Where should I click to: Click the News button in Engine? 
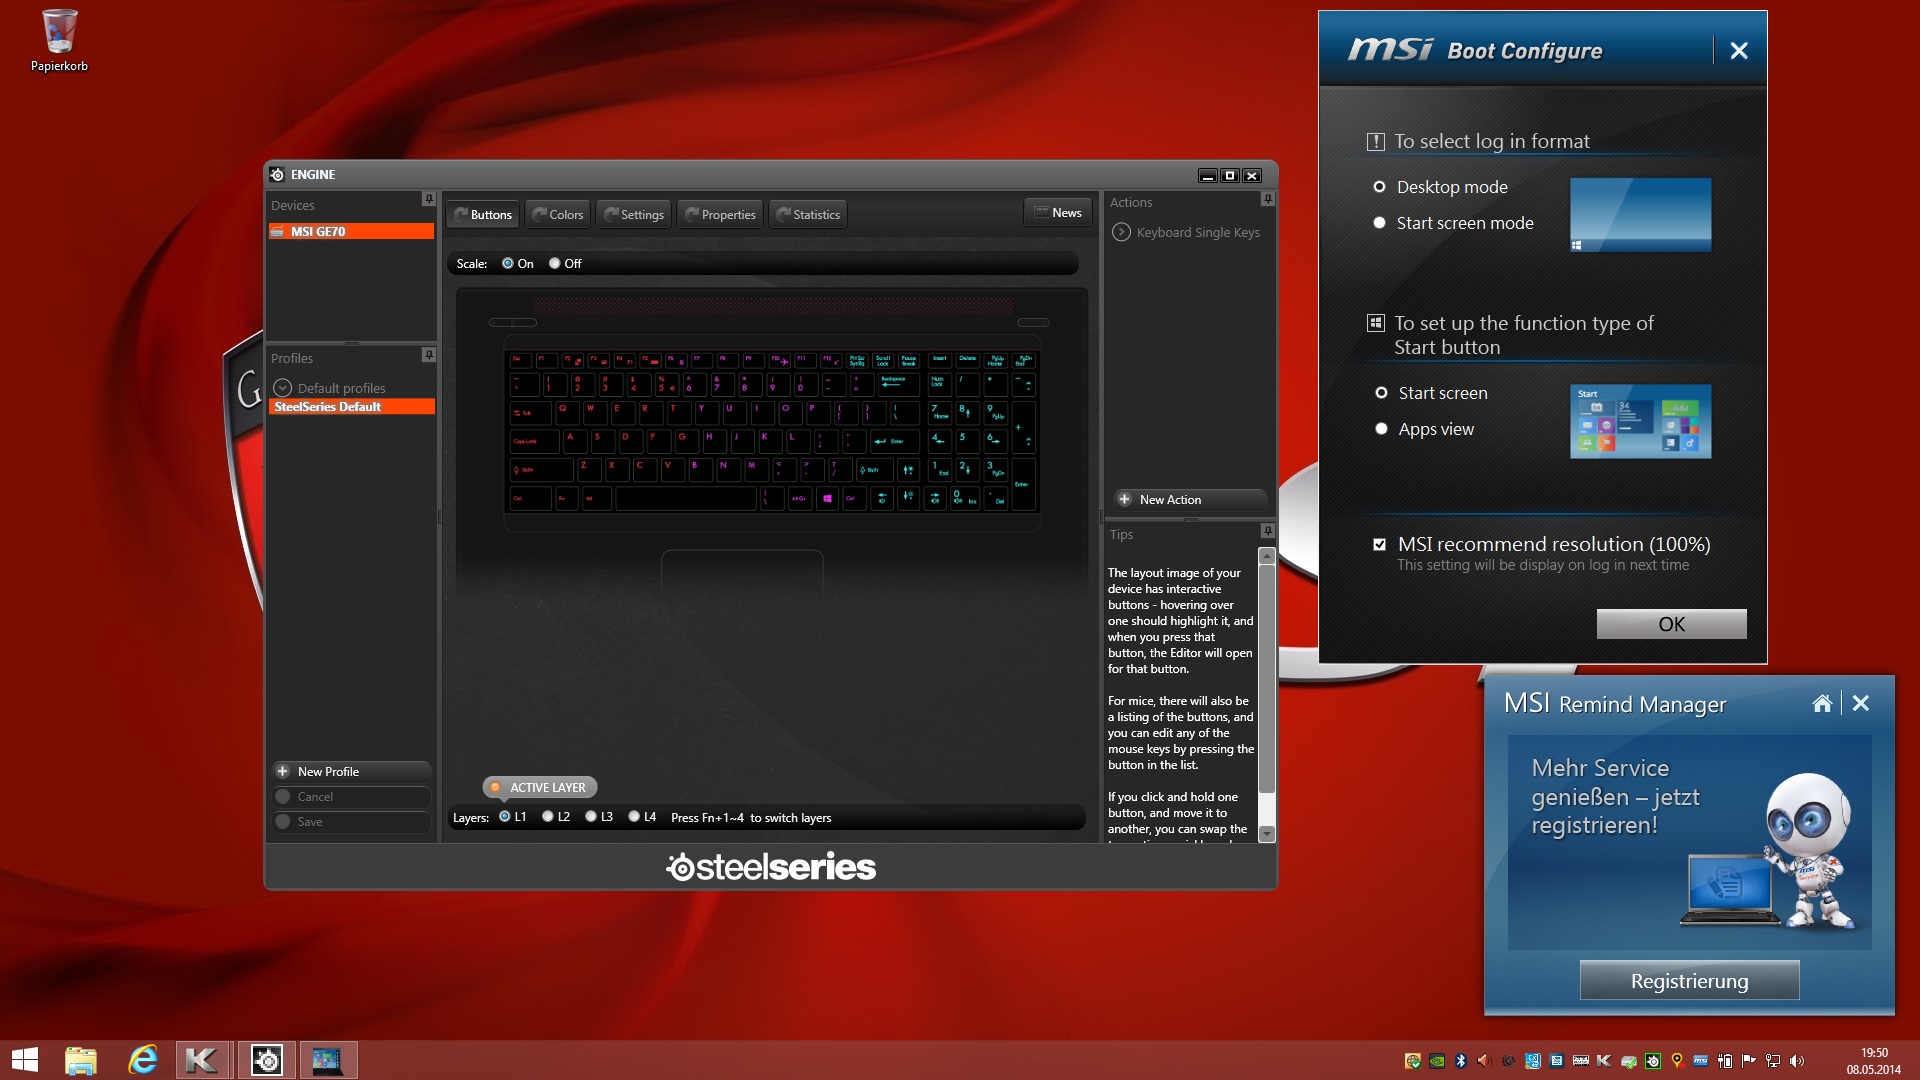click(x=1057, y=212)
